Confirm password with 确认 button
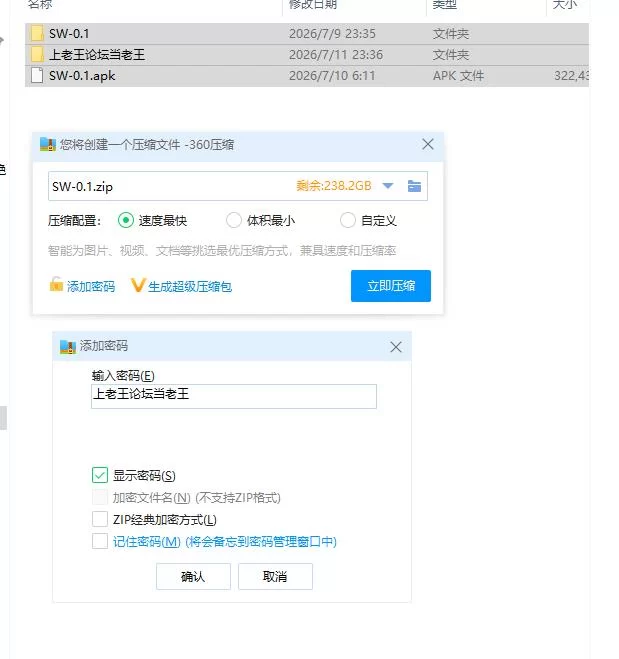 click(x=193, y=577)
